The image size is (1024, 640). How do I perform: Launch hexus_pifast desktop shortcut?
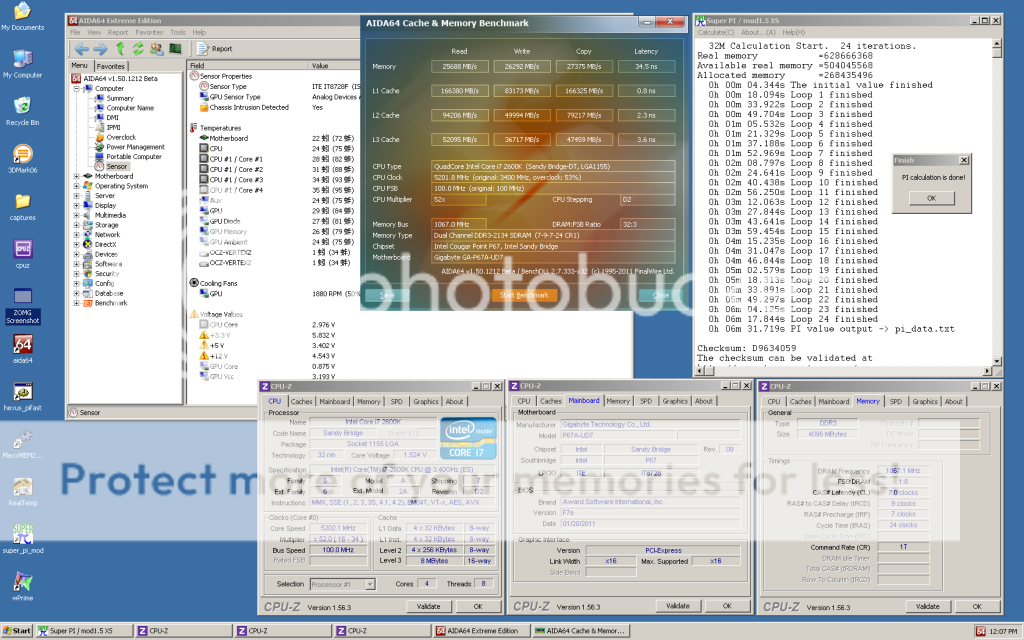click(x=22, y=396)
